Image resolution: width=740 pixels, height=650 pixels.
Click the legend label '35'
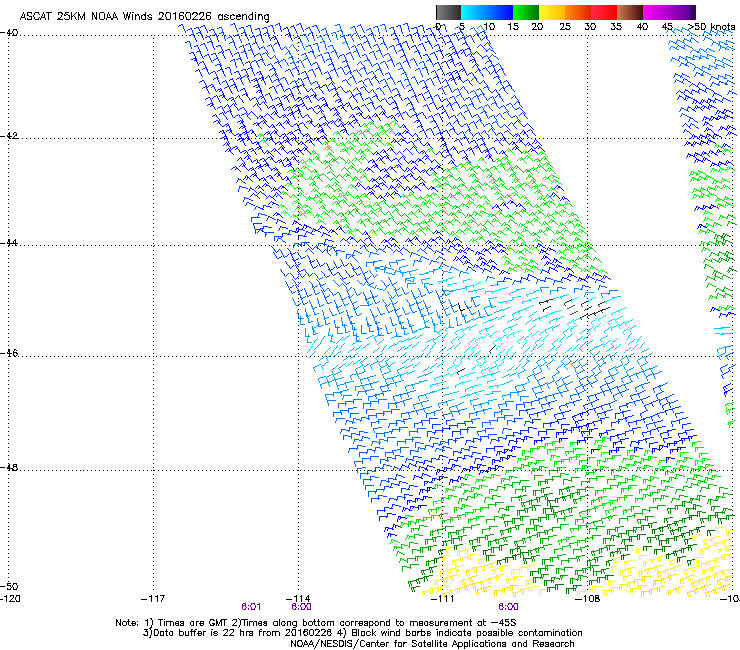616,27
